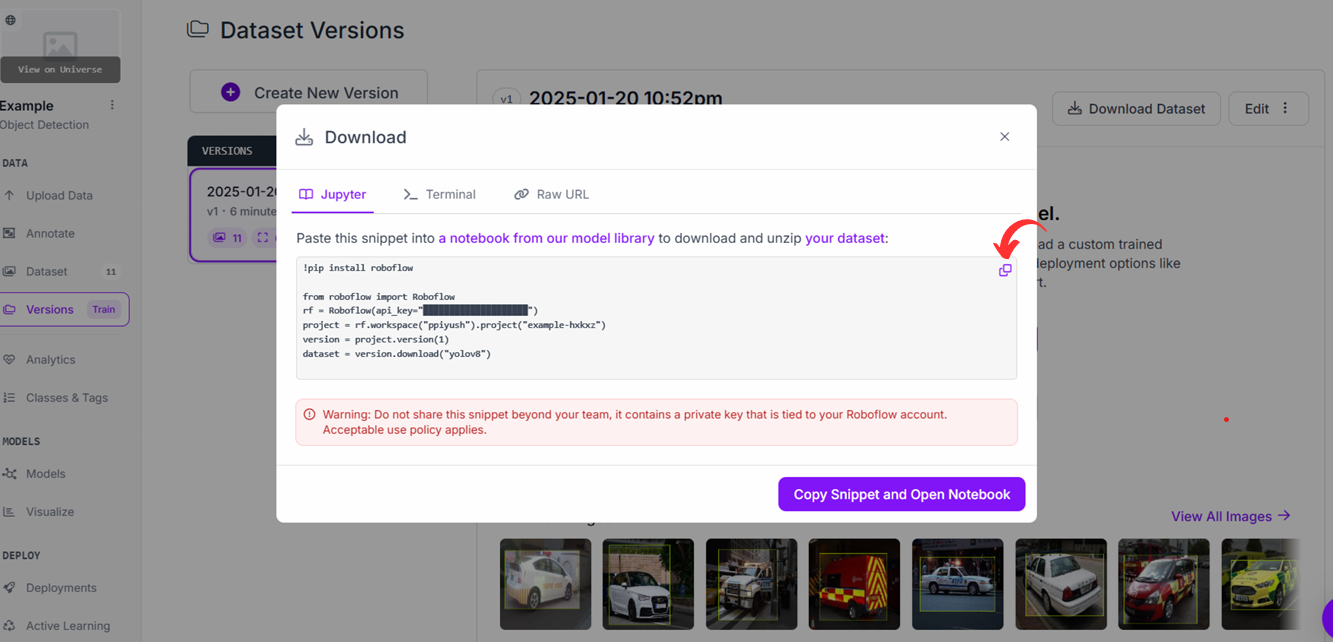Click the v1 badge beside the version timestamp
This screenshot has width=1333, height=642.
click(x=506, y=98)
